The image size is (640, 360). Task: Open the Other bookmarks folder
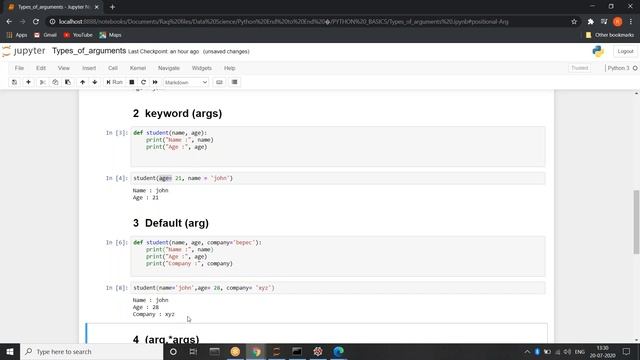tap(610, 35)
